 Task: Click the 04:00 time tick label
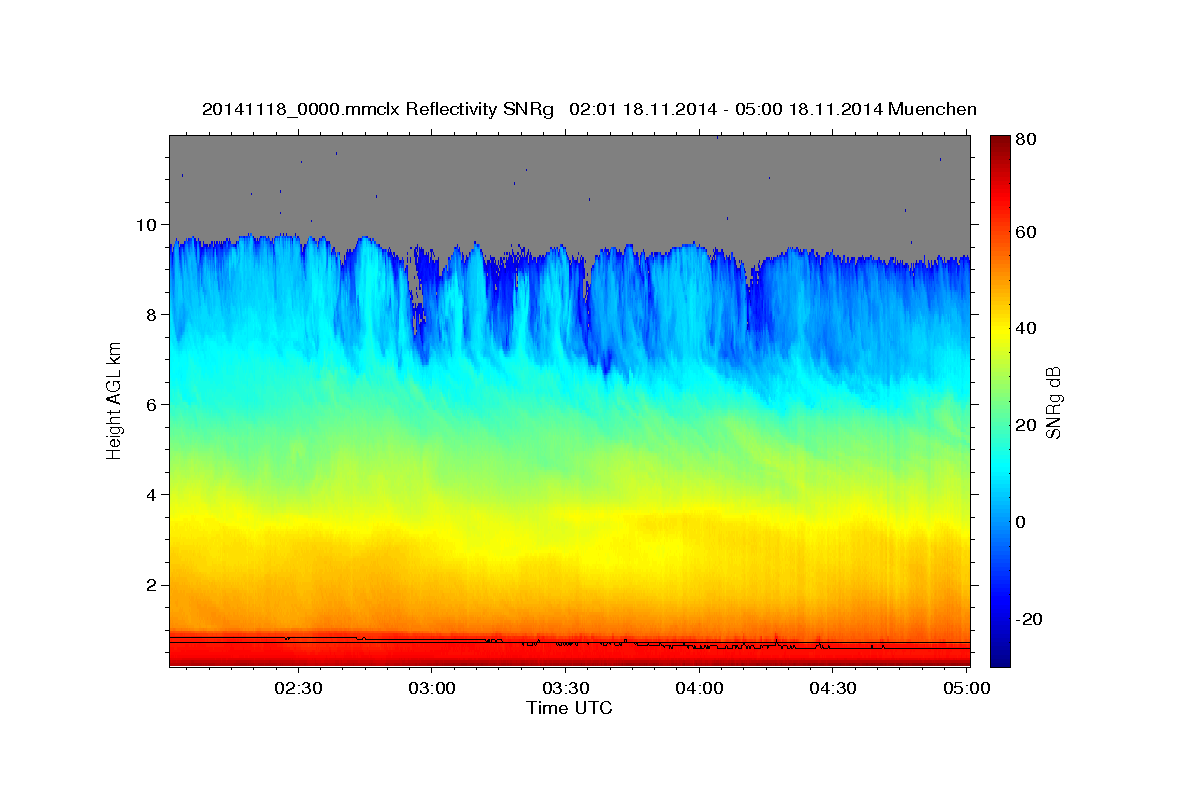point(699,688)
